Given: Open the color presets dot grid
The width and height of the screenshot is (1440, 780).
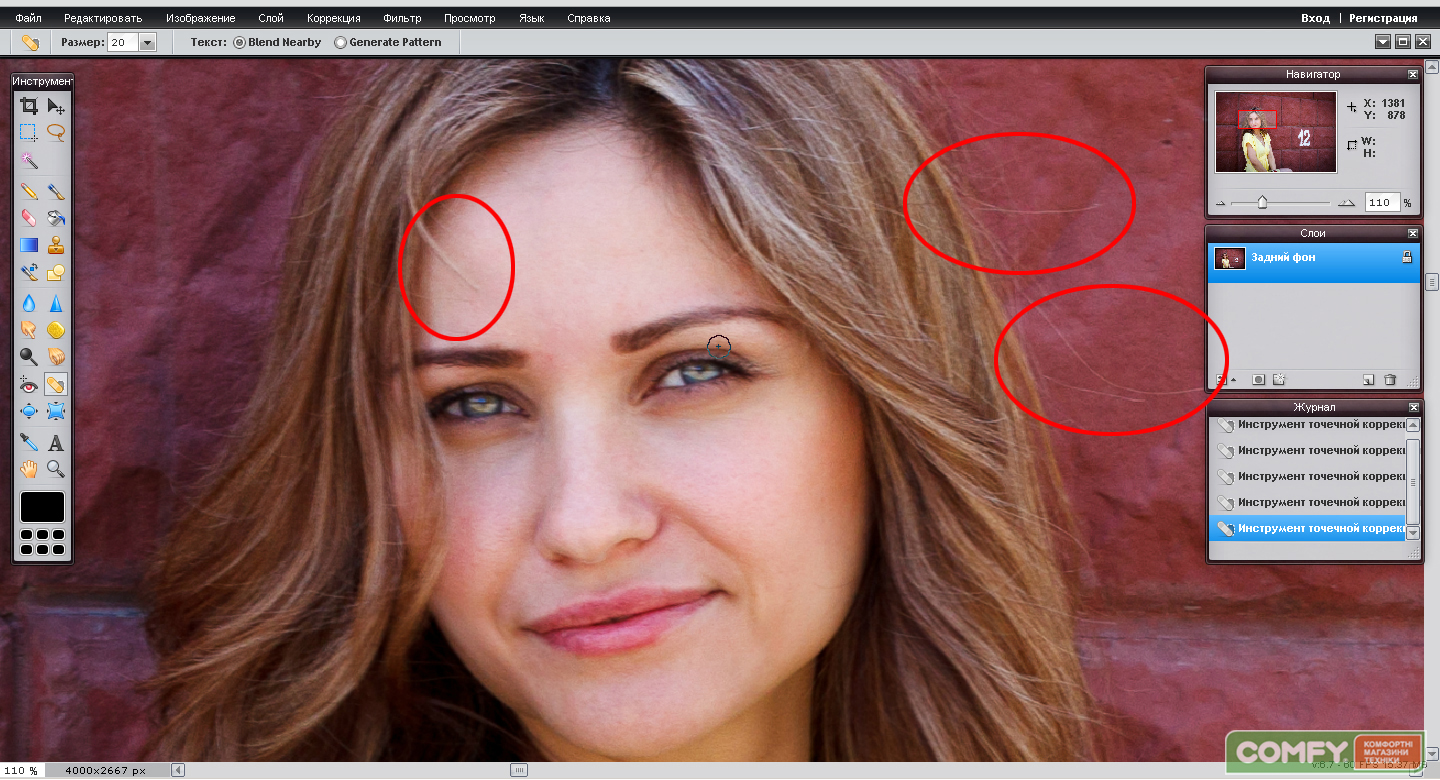Looking at the screenshot, I should coord(42,542).
